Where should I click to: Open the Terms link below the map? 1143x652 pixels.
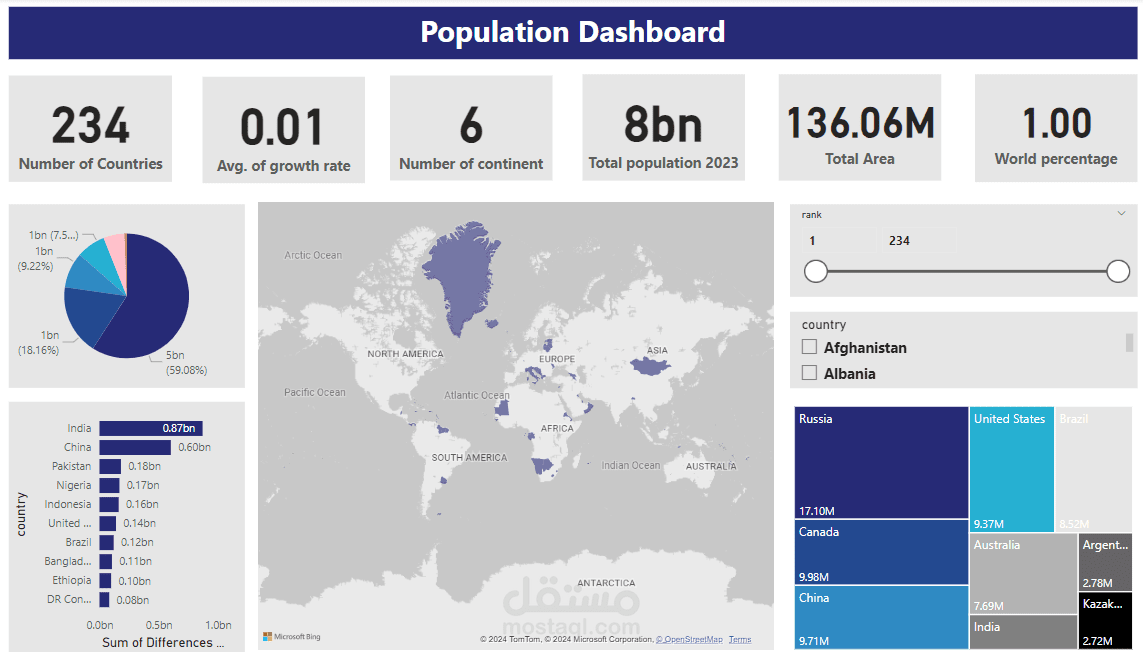739,638
